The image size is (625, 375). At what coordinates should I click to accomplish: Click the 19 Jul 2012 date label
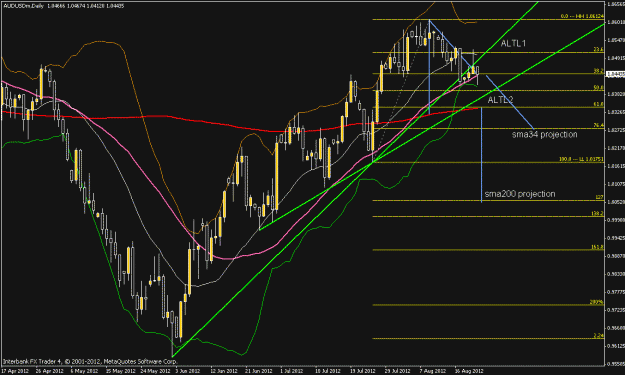click(x=363, y=371)
